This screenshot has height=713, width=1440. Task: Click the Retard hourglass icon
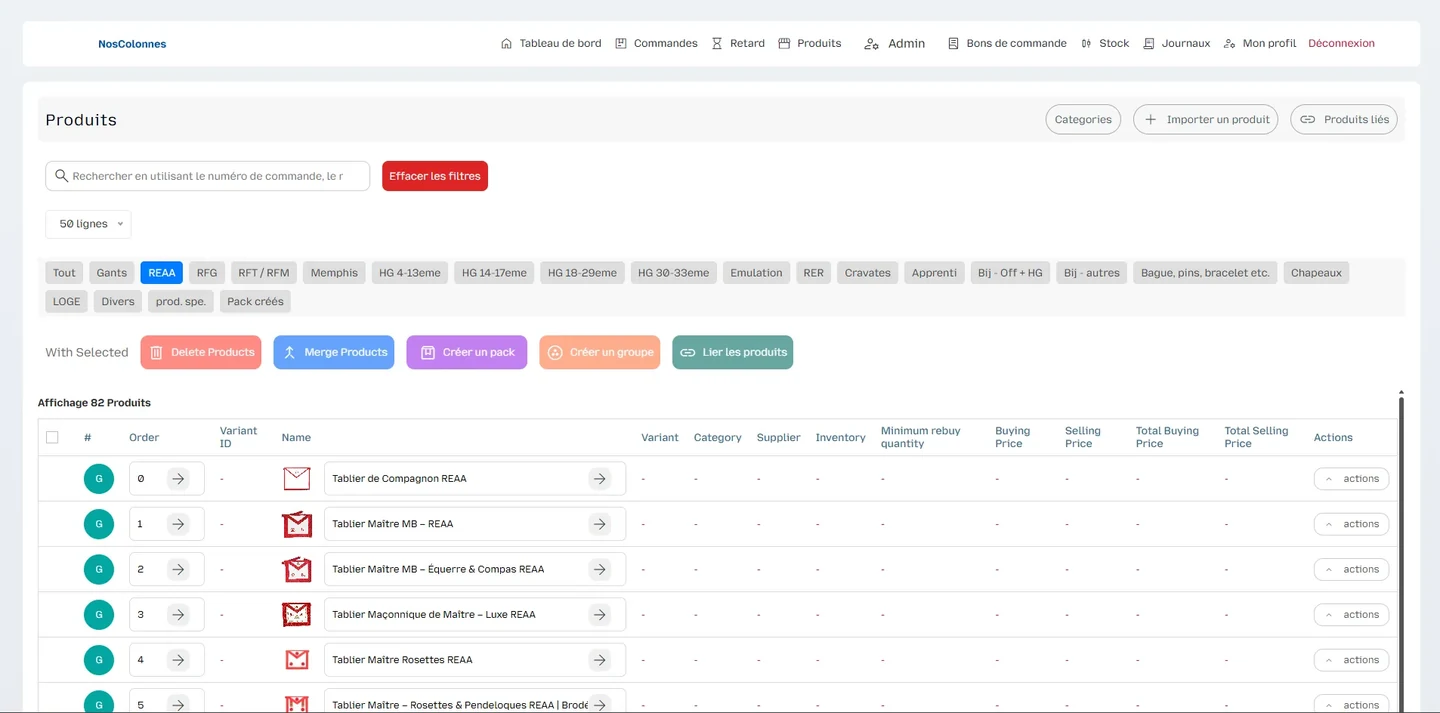(x=717, y=44)
